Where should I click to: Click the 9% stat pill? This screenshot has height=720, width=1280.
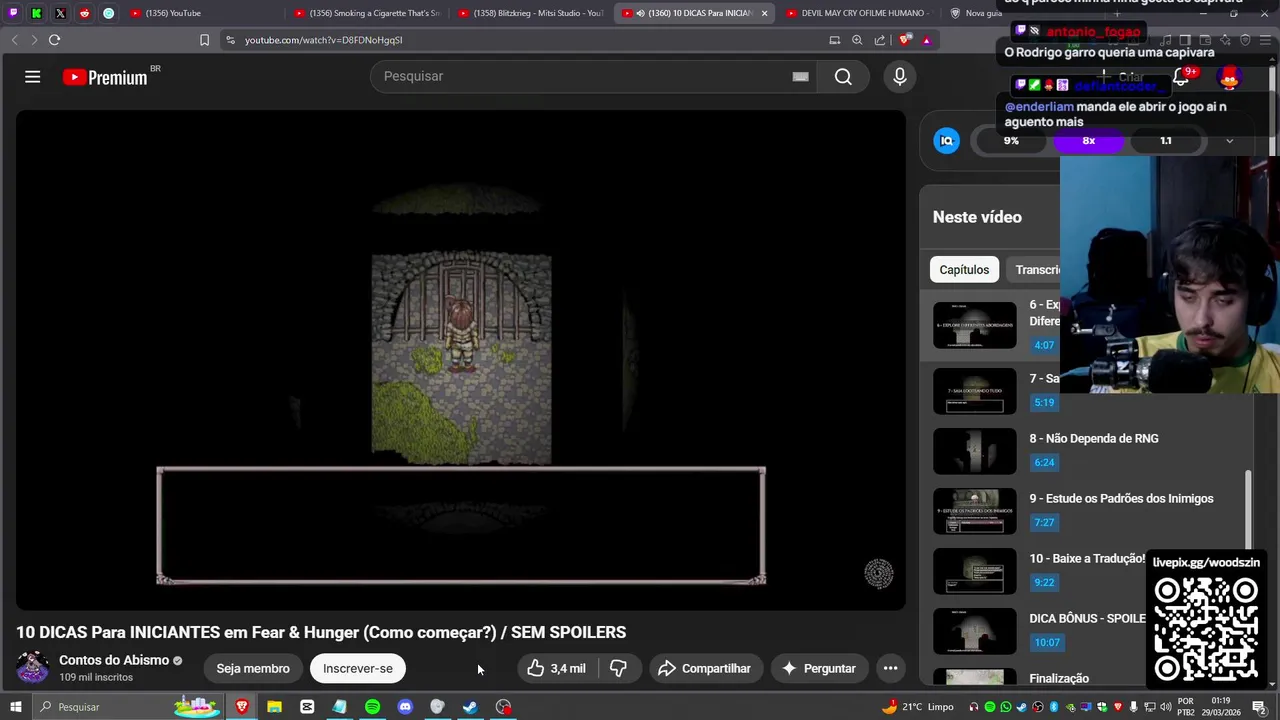click(1011, 141)
